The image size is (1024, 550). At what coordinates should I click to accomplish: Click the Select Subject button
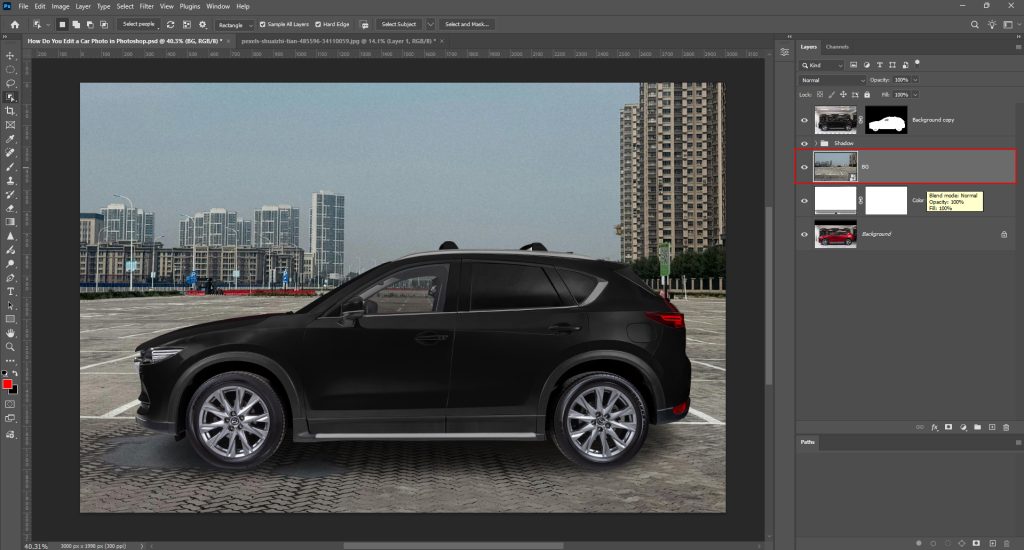coord(399,23)
